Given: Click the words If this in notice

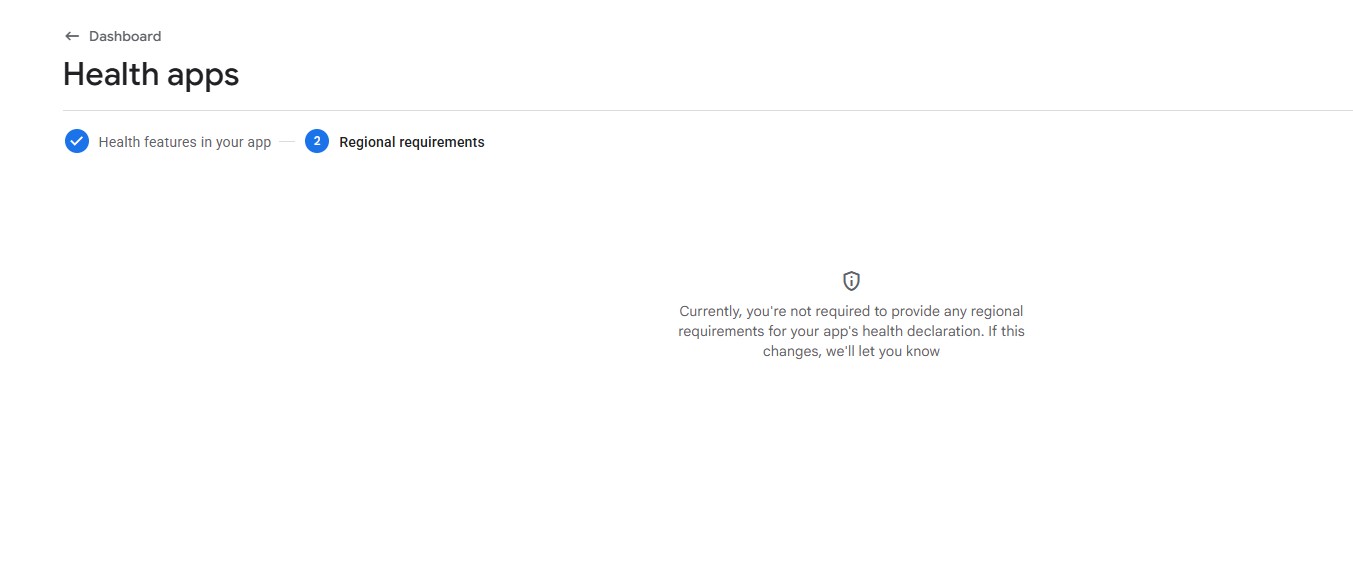Looking at the screenshot, I should (1006, 331).
